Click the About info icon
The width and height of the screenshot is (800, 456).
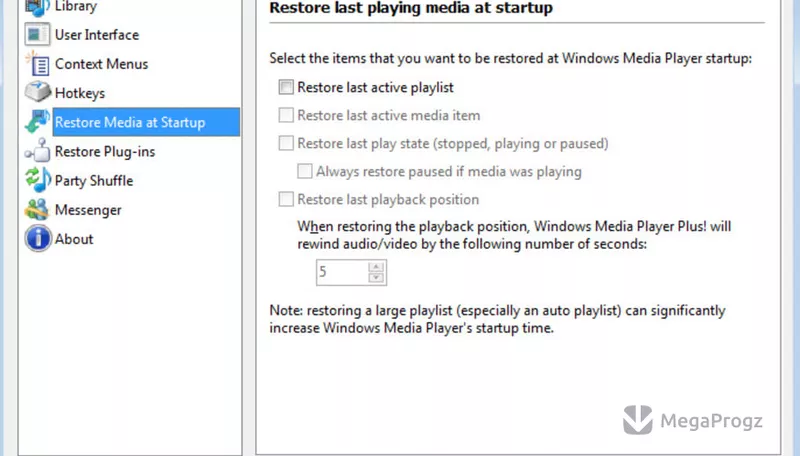pos(37,238)
